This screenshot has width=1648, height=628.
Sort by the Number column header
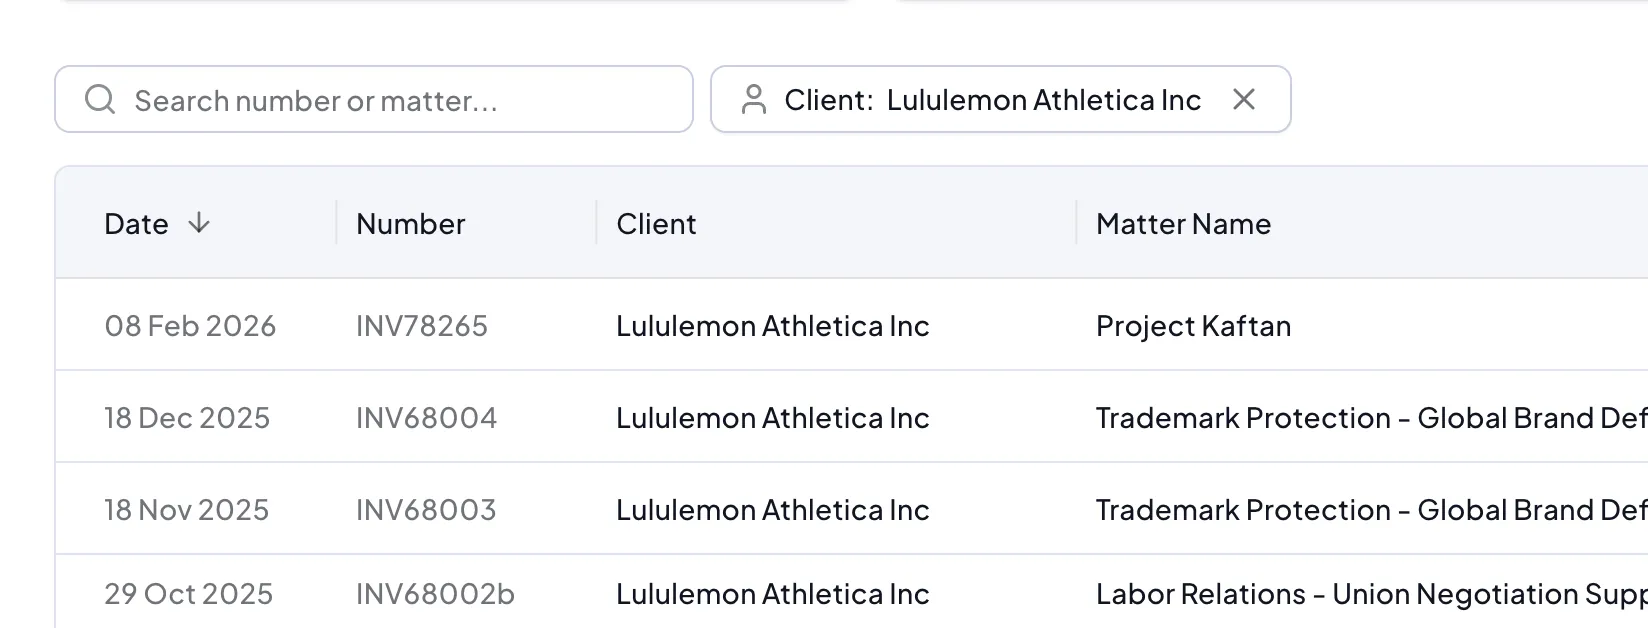click(x=410, y=224)
